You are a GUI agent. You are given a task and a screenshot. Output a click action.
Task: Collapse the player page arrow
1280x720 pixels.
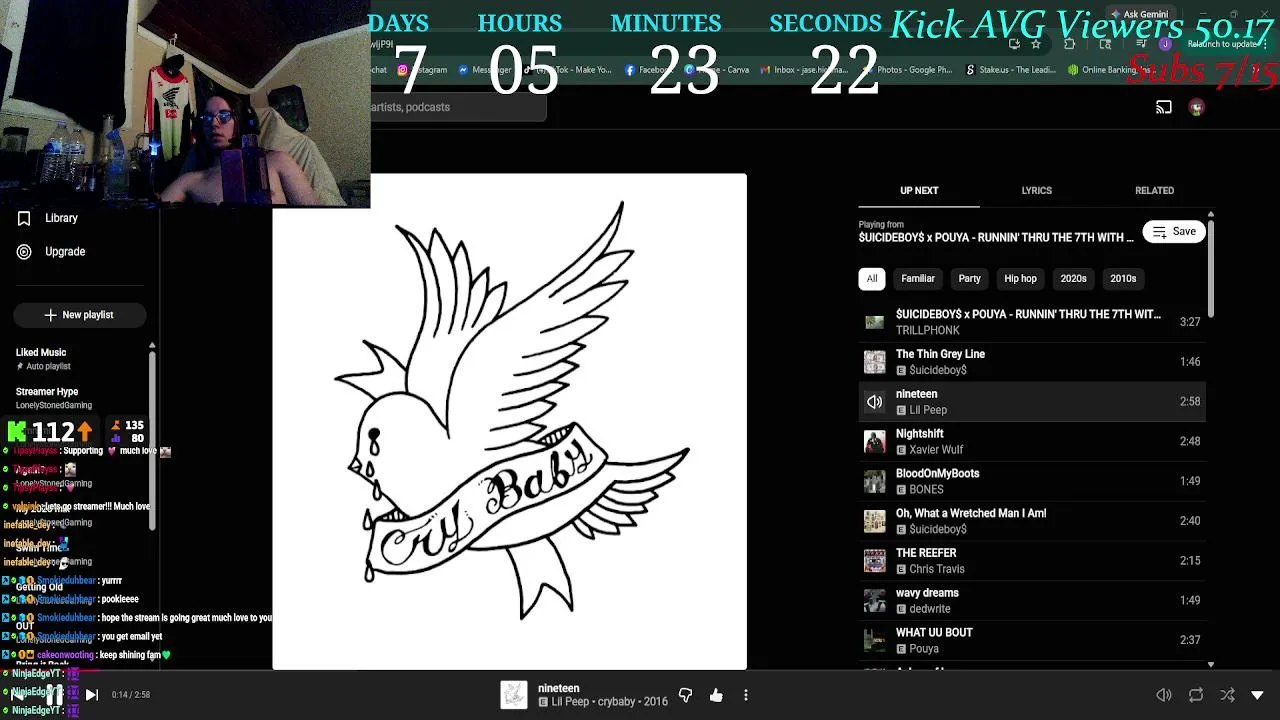click(x=1258, y=695)
